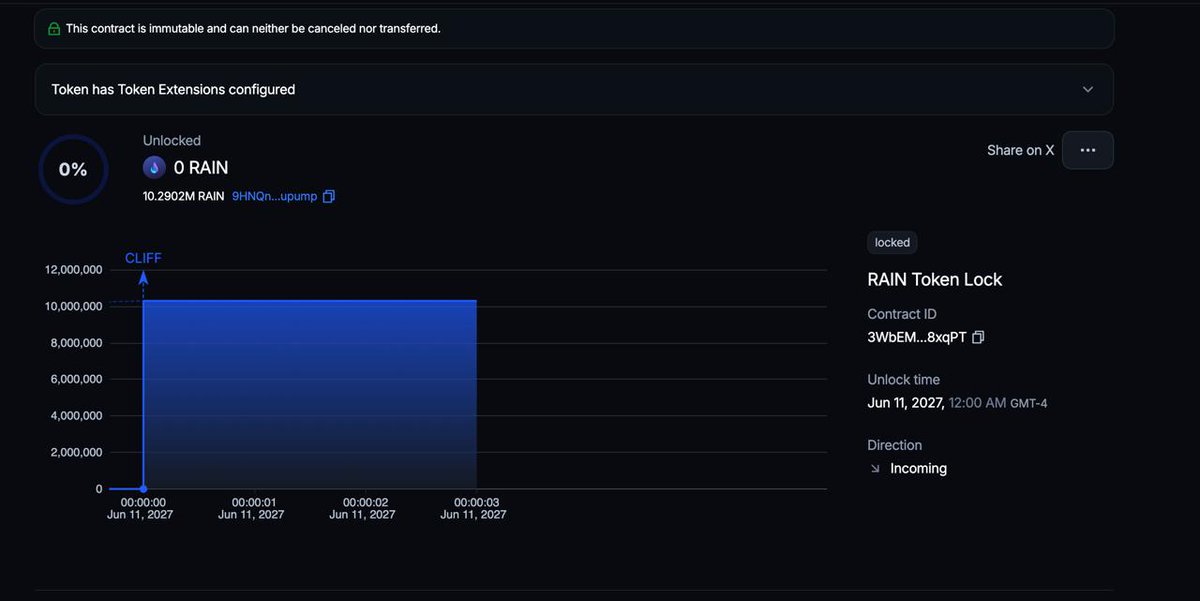This screenshot has height=601, width=1200.
Task: Click the 0% unlocked progress ring
Action: [73, 170]
